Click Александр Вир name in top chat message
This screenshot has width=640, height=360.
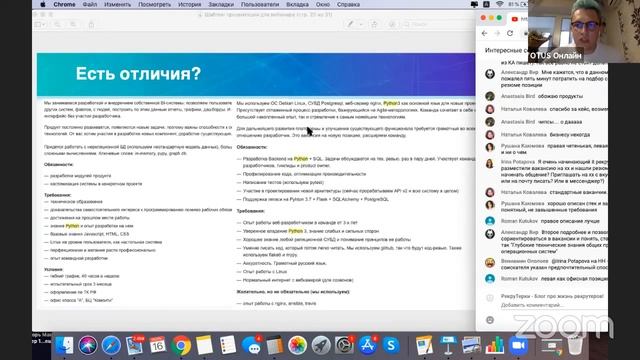coord(520,72)
